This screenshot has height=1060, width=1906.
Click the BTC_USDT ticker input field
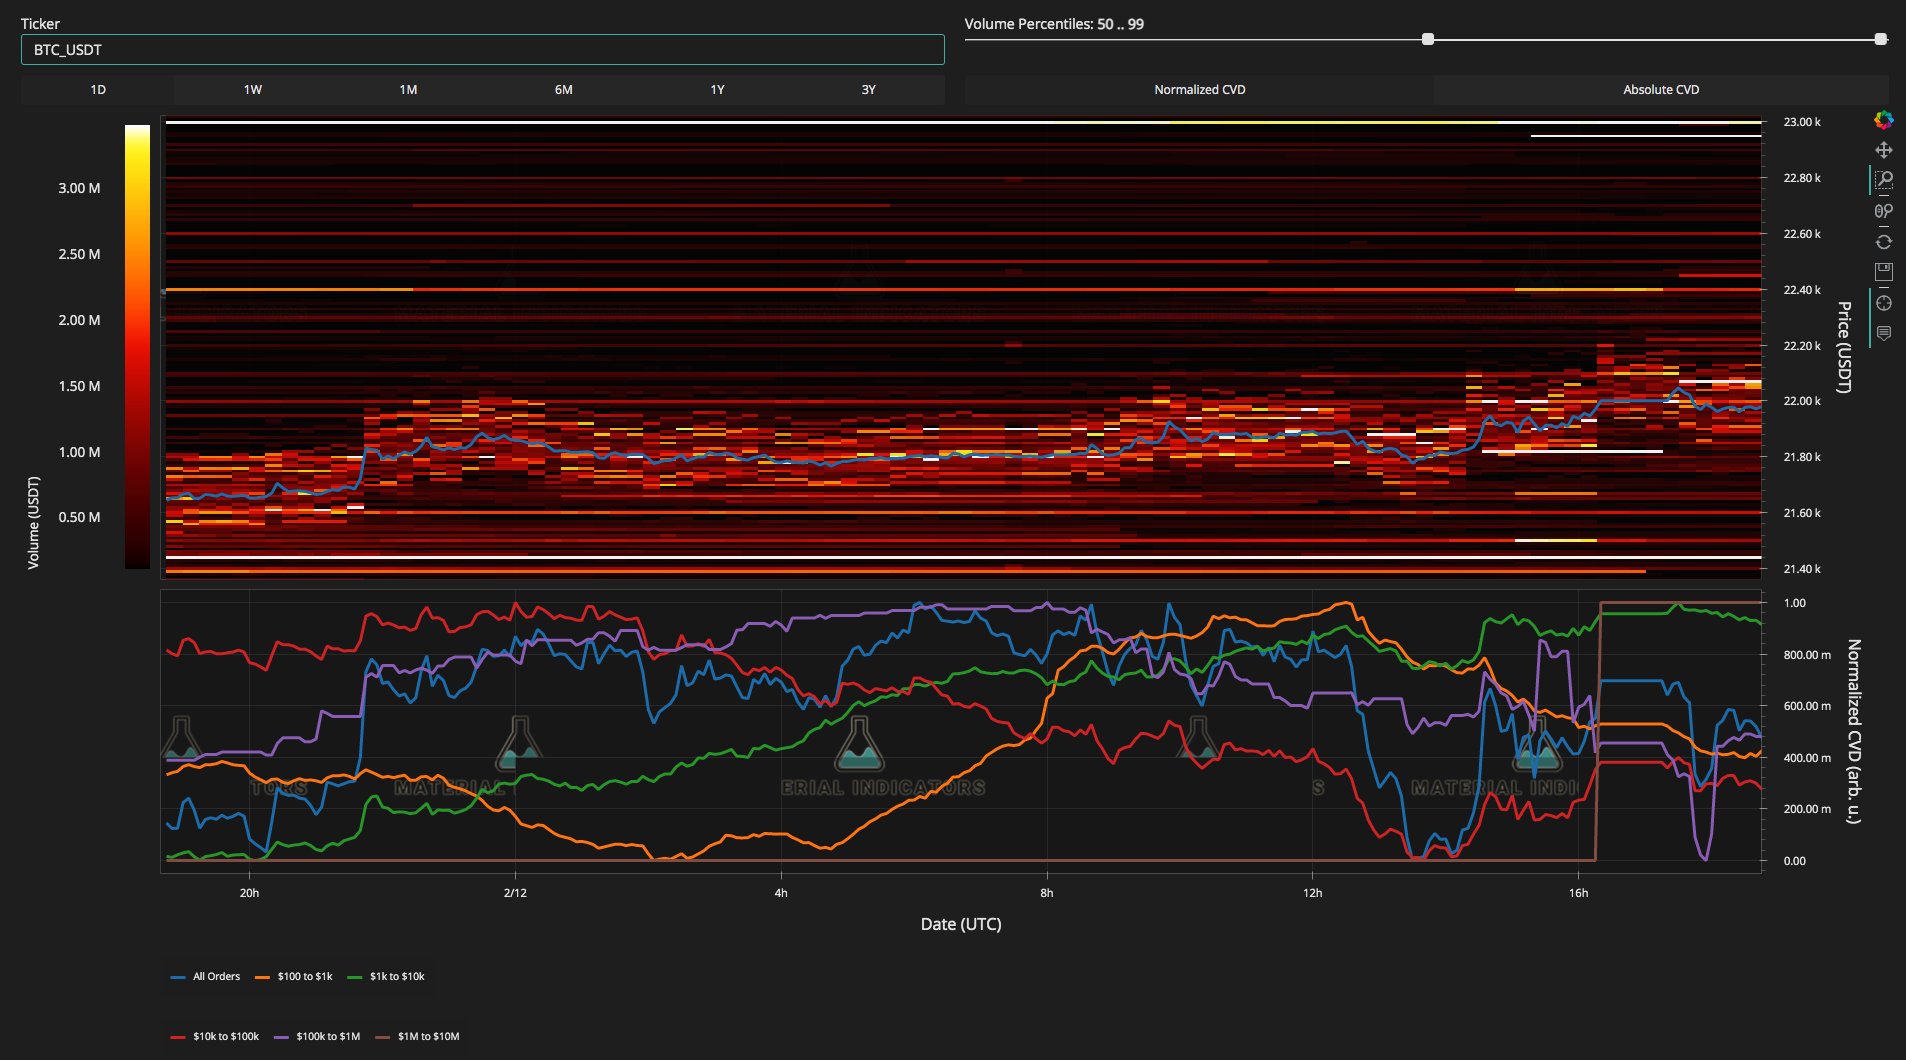[482, 50]
